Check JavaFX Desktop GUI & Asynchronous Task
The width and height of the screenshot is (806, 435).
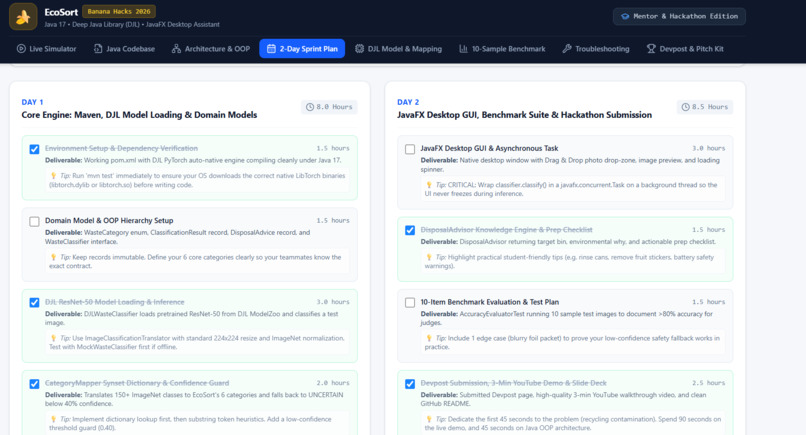410,149
